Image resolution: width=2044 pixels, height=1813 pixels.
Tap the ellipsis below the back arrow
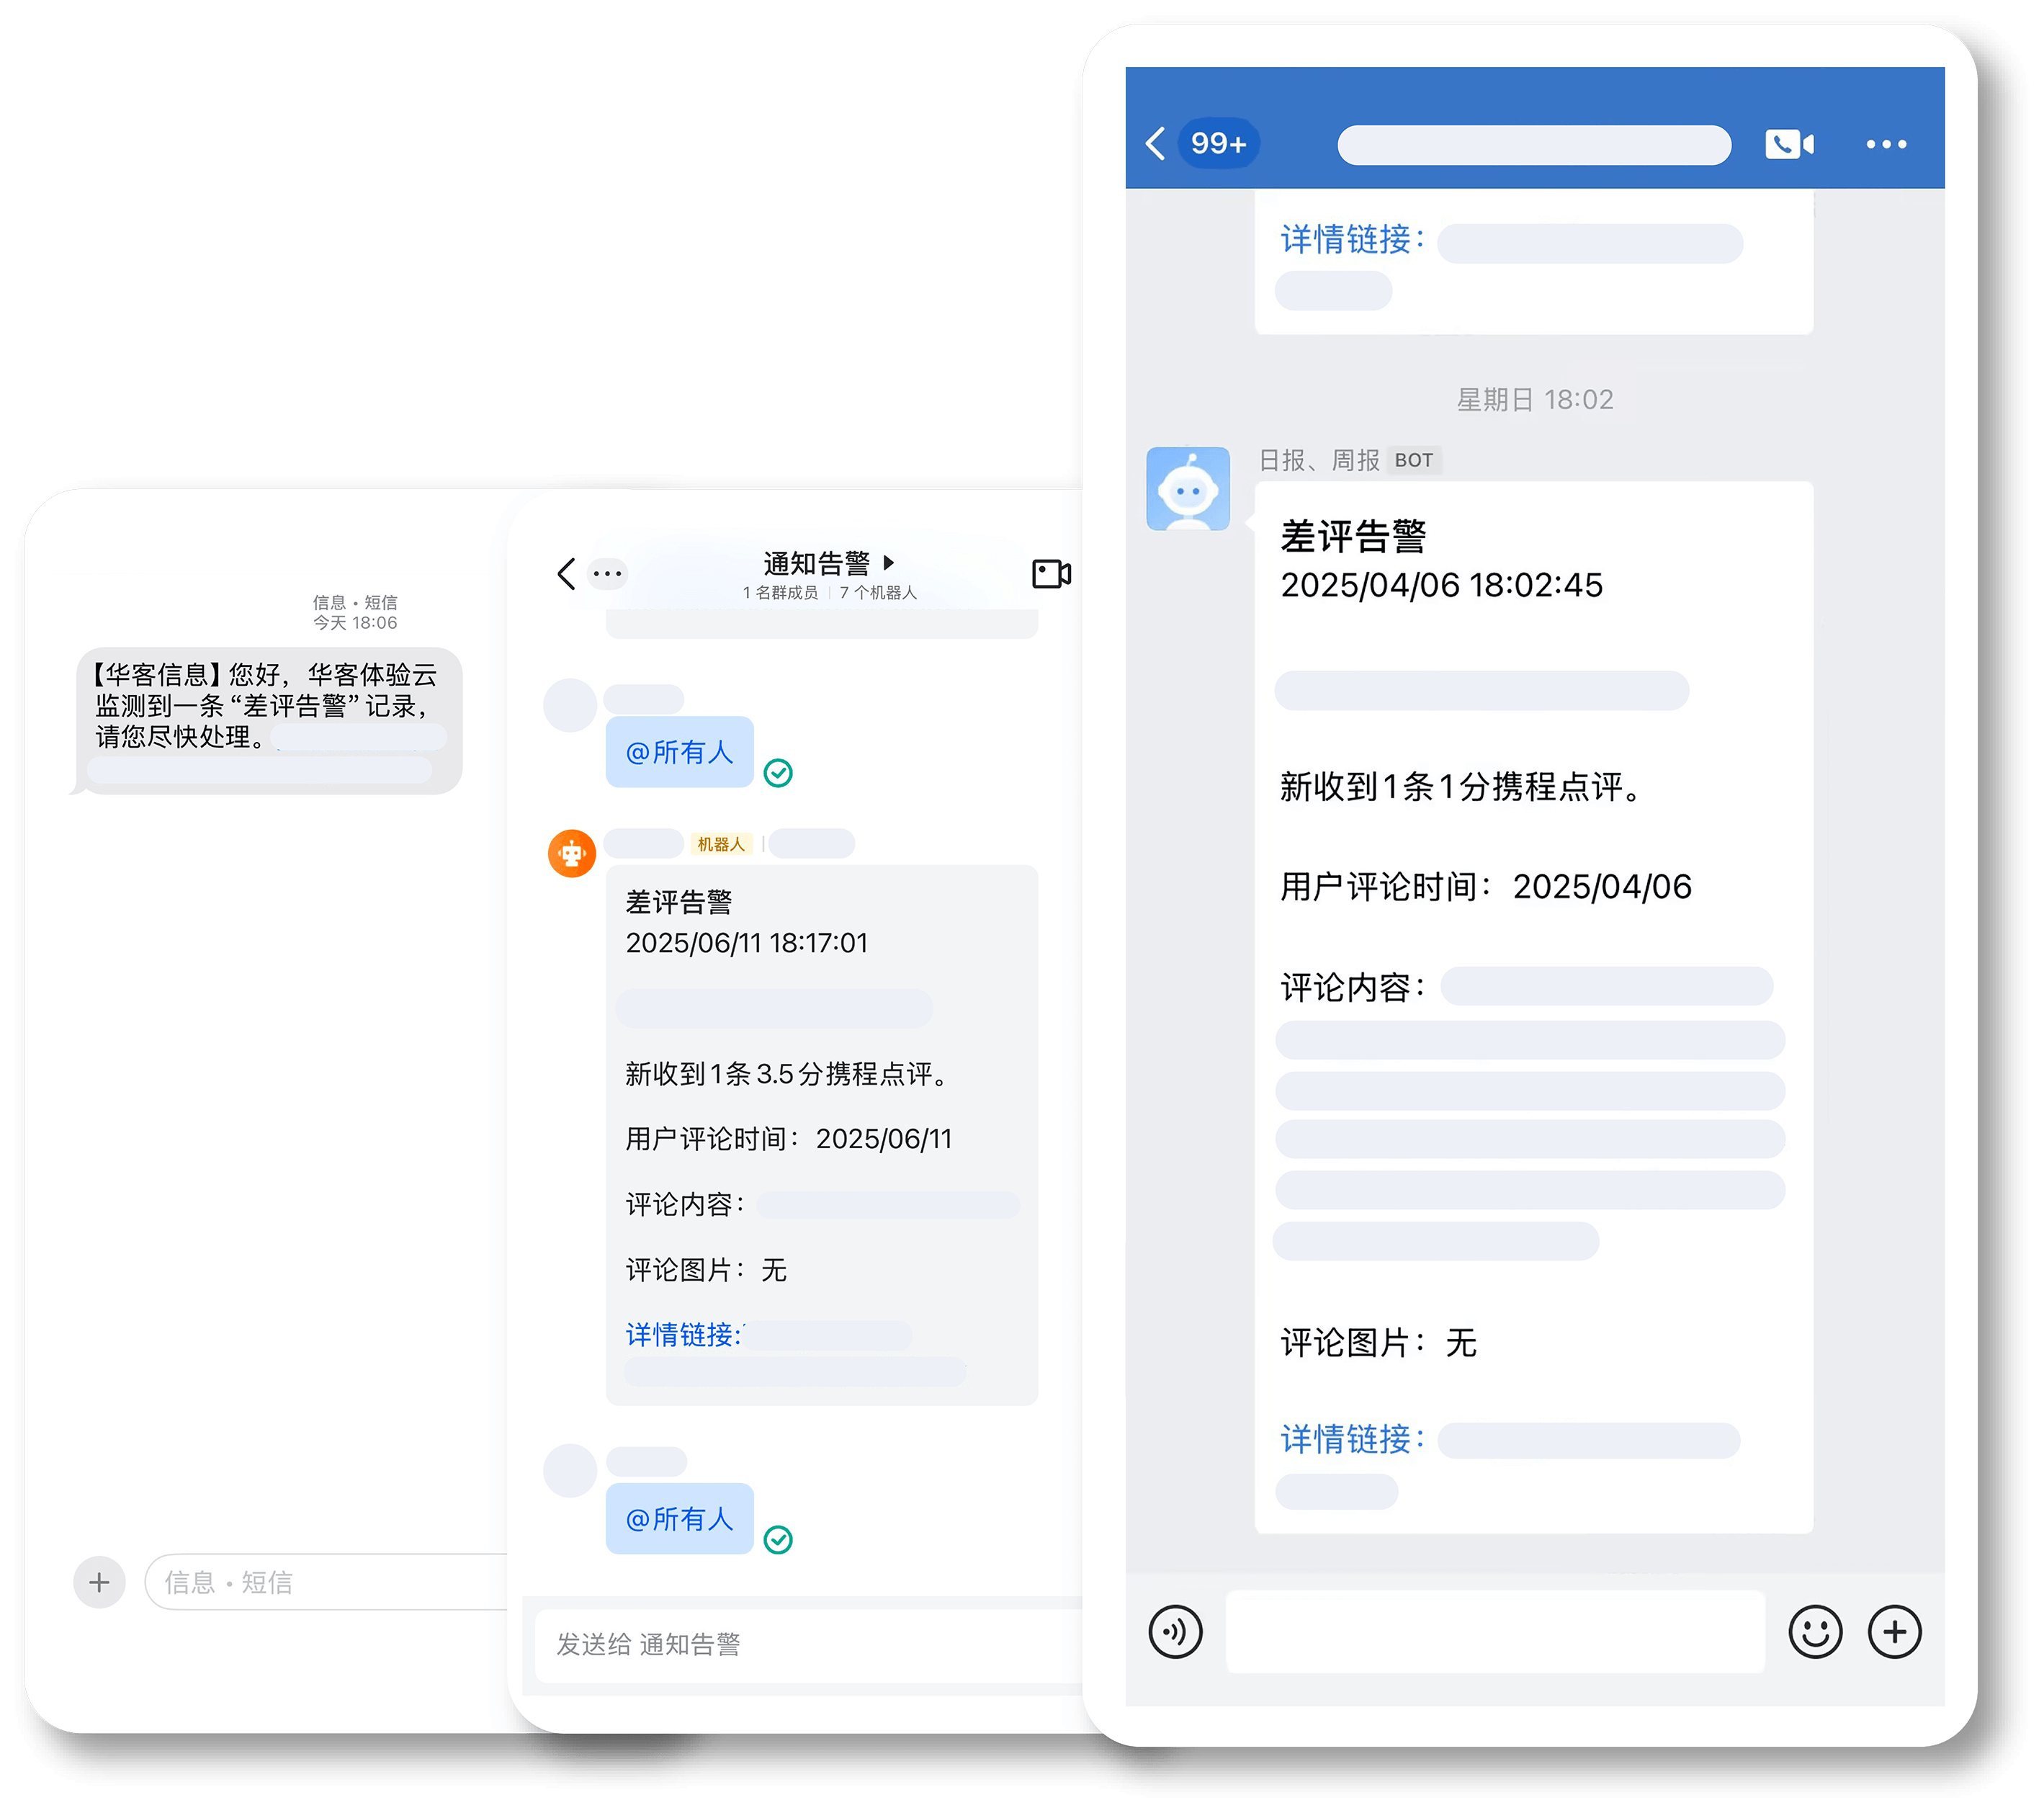[607, 573]
